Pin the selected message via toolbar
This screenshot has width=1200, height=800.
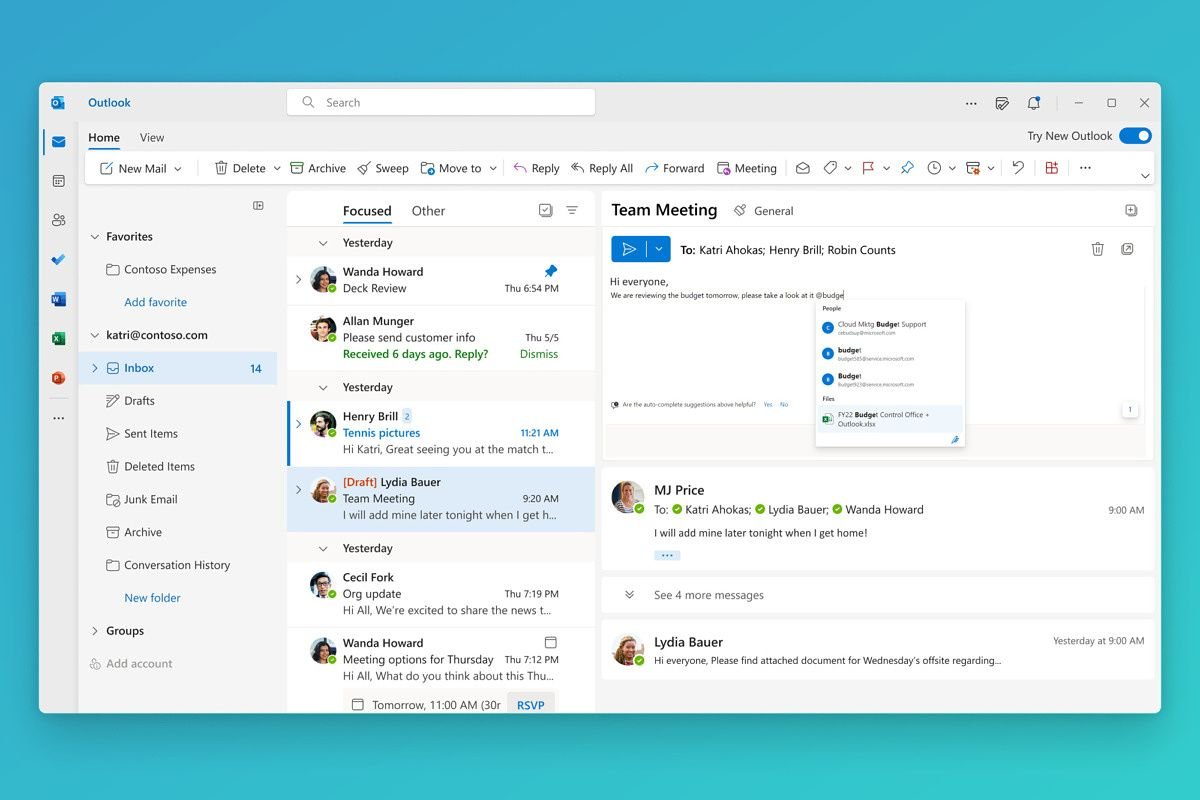(907, 168)
